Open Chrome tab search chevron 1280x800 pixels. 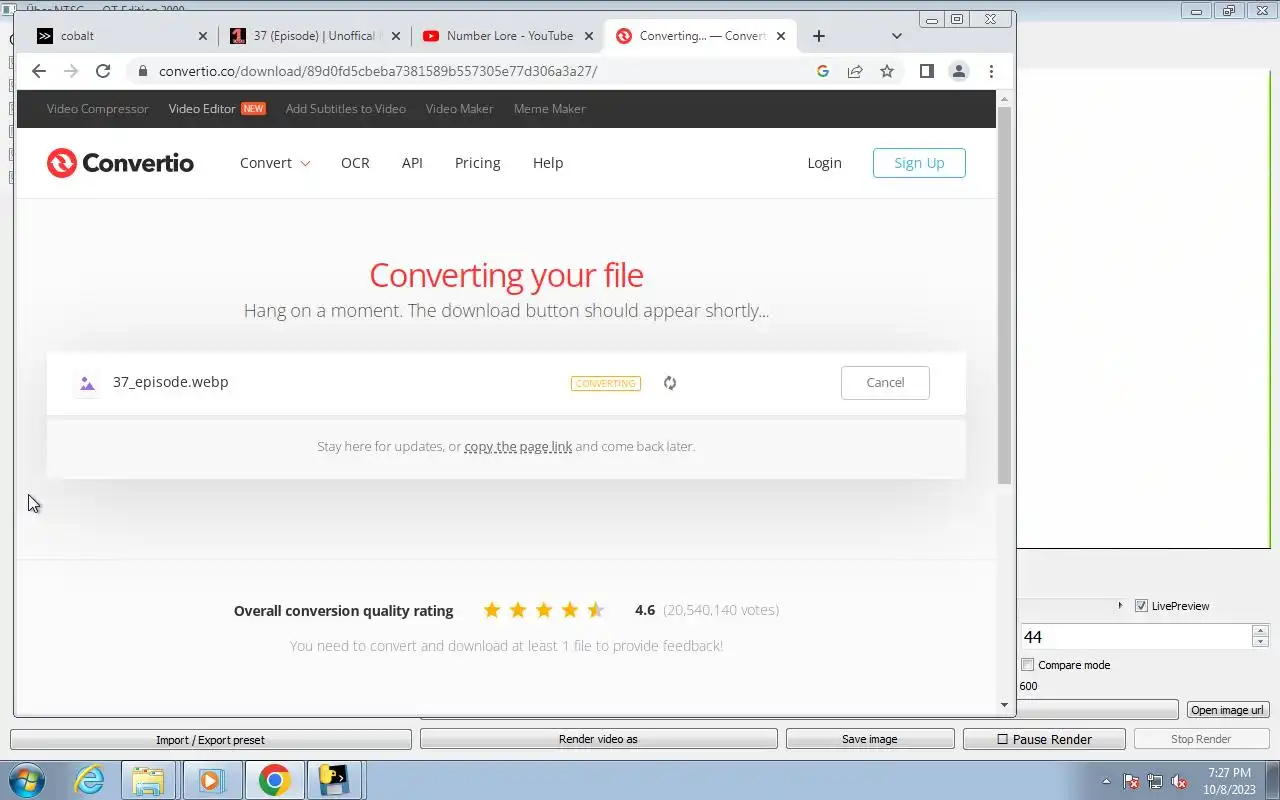pos(896,36)
